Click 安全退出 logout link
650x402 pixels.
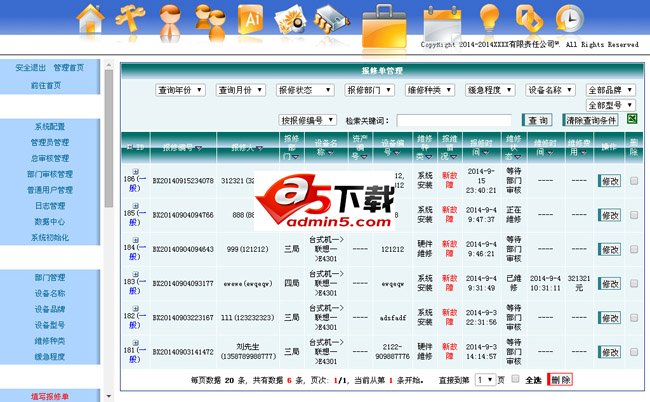tap(30, 68)
